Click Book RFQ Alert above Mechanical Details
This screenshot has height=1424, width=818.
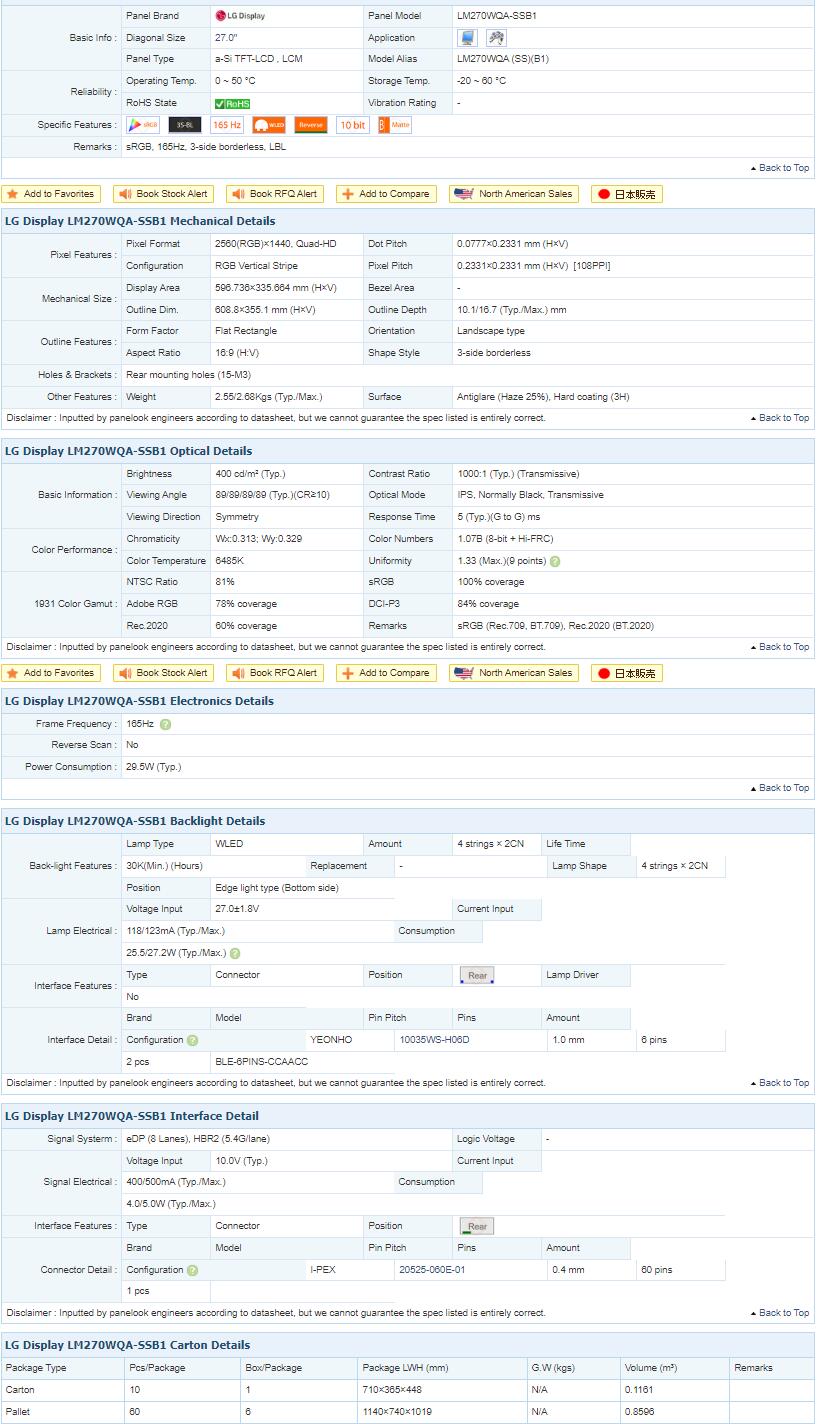click(x=275, y=194)
